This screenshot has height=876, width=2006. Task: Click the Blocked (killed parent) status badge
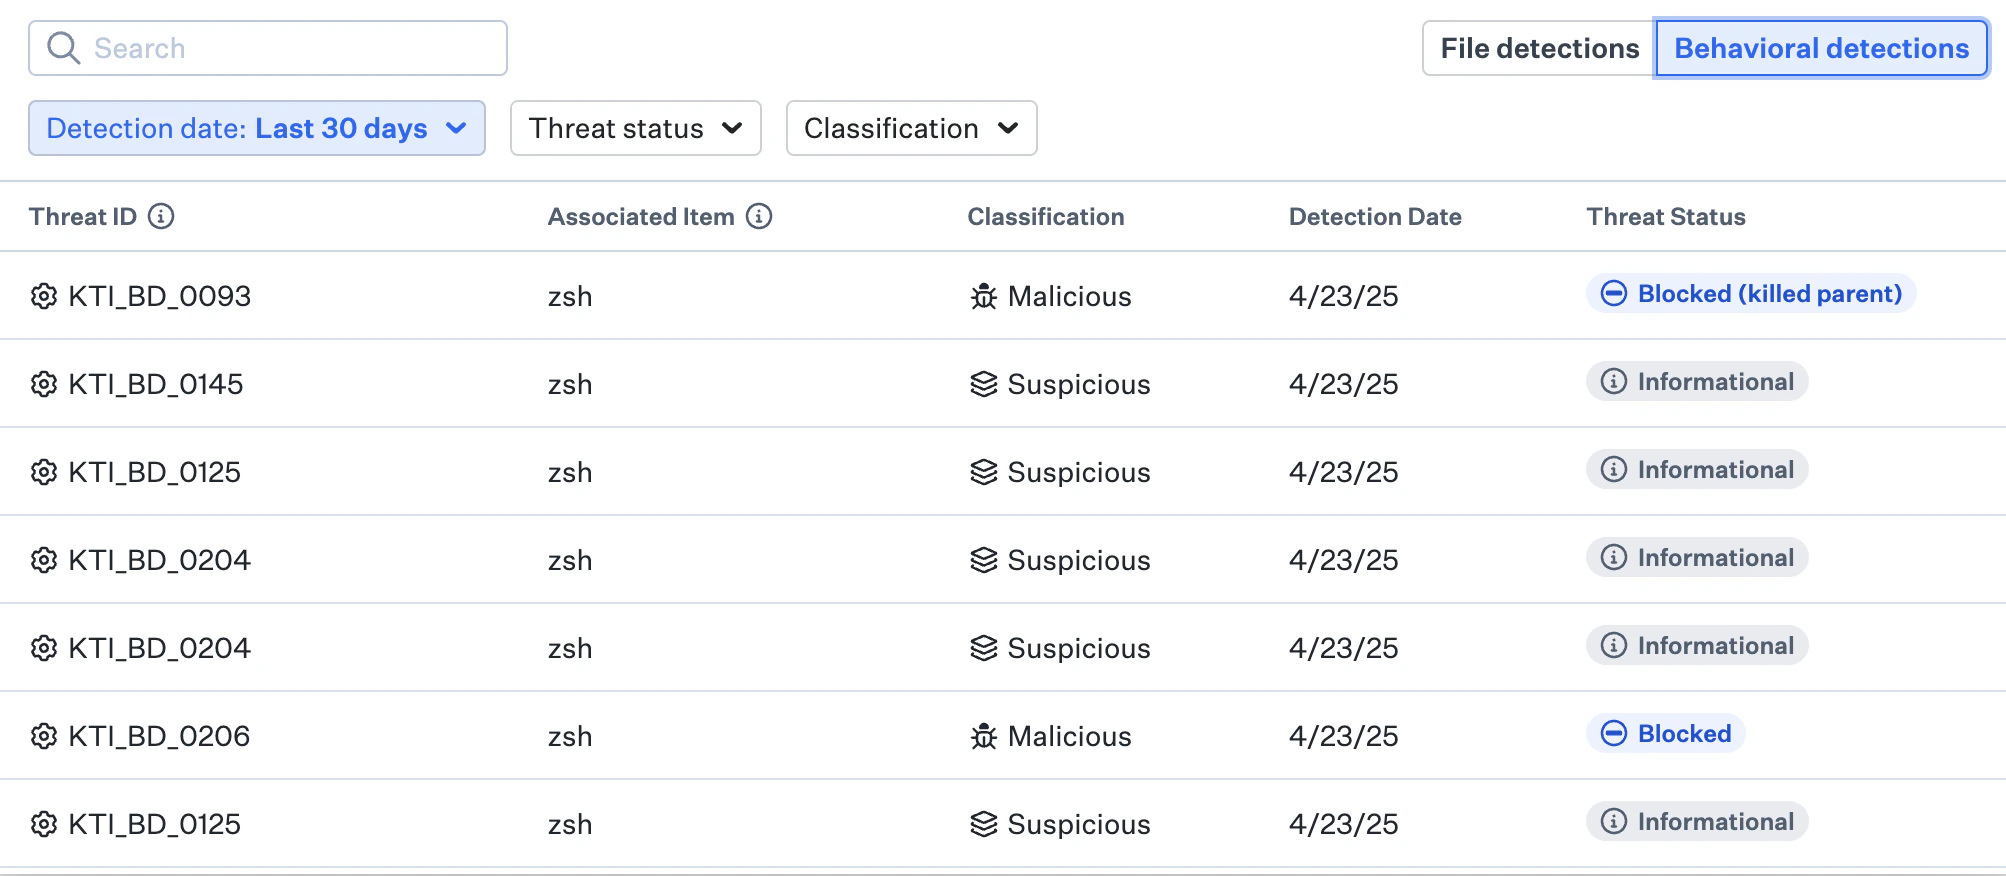(1751, 293)
